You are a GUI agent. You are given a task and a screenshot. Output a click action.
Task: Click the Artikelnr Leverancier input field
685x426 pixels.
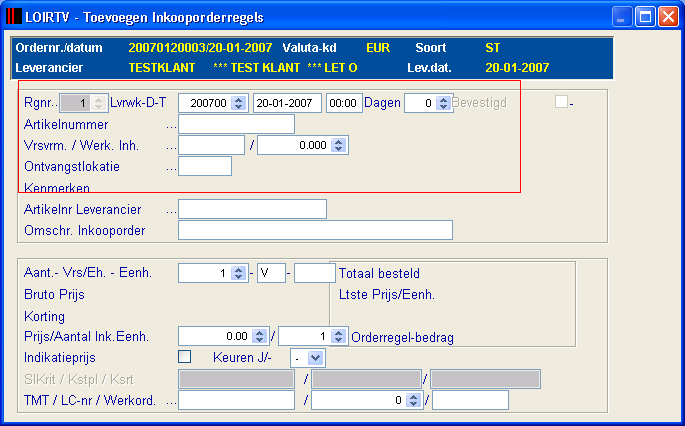[x=253, y=209]
